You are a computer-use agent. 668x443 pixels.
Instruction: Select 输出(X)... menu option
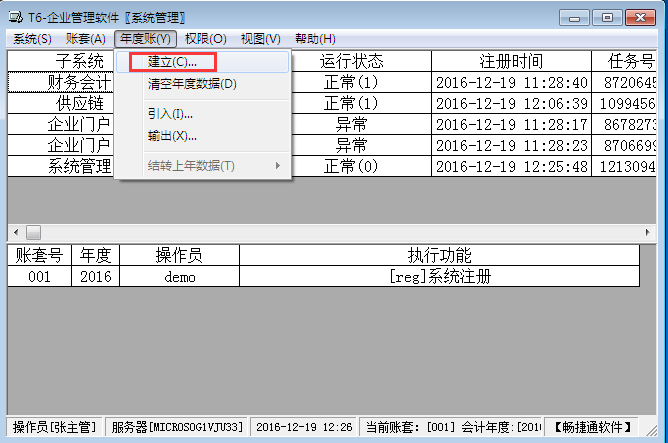tap(173, 136)
